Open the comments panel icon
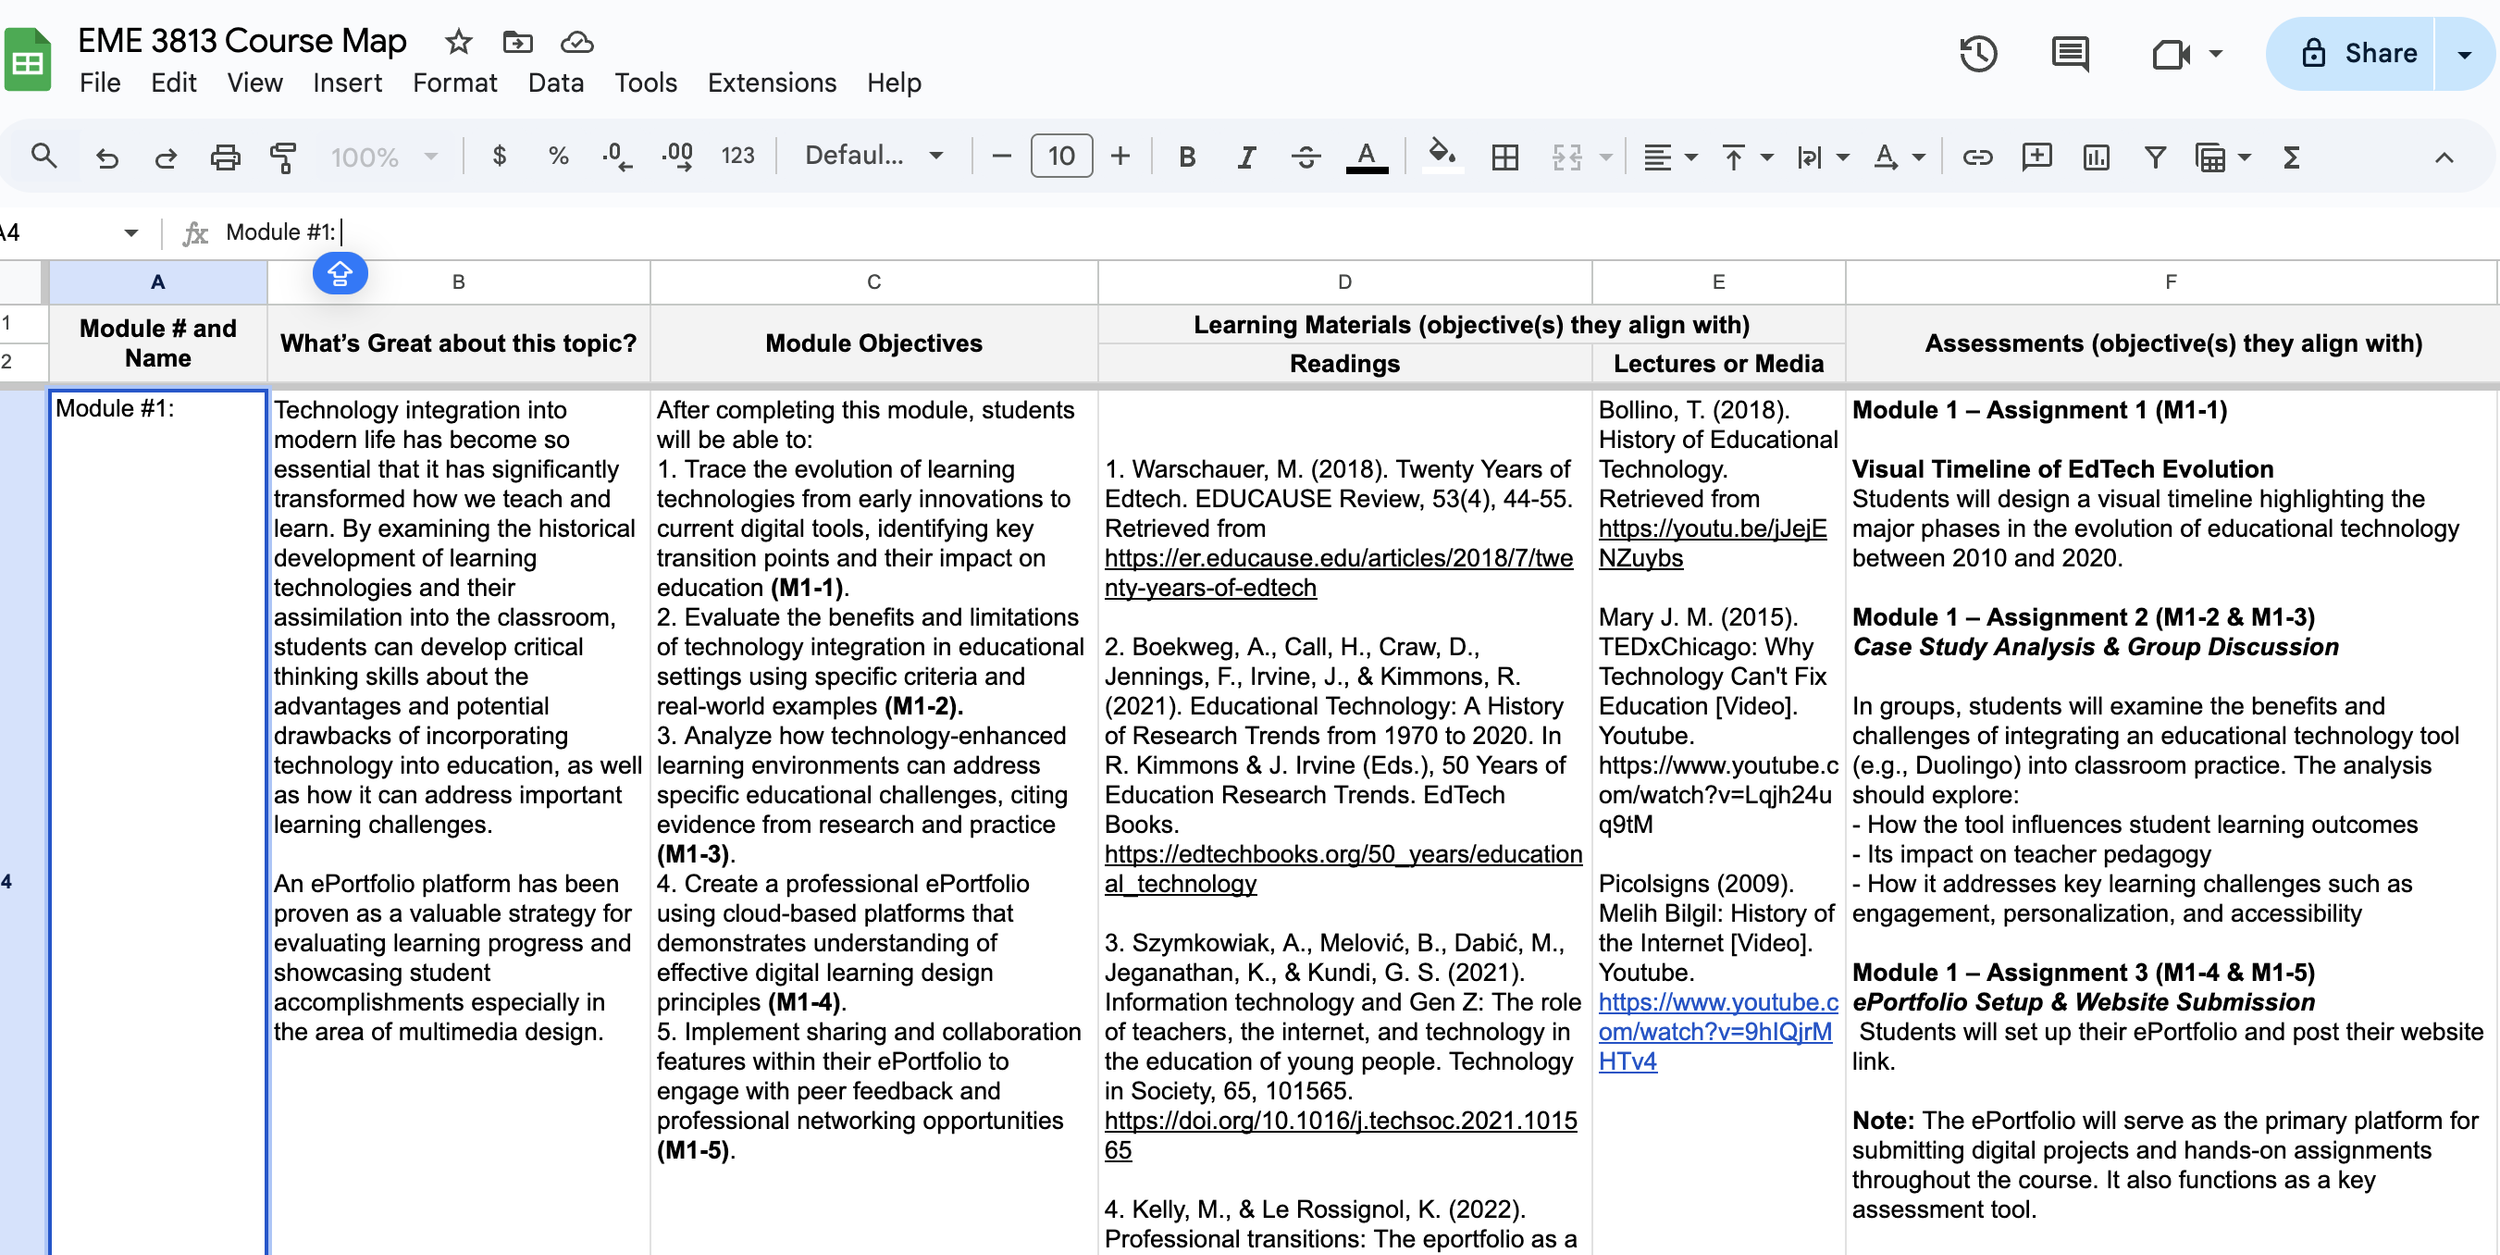The image size is (2500, 1255). point(2069,54)
